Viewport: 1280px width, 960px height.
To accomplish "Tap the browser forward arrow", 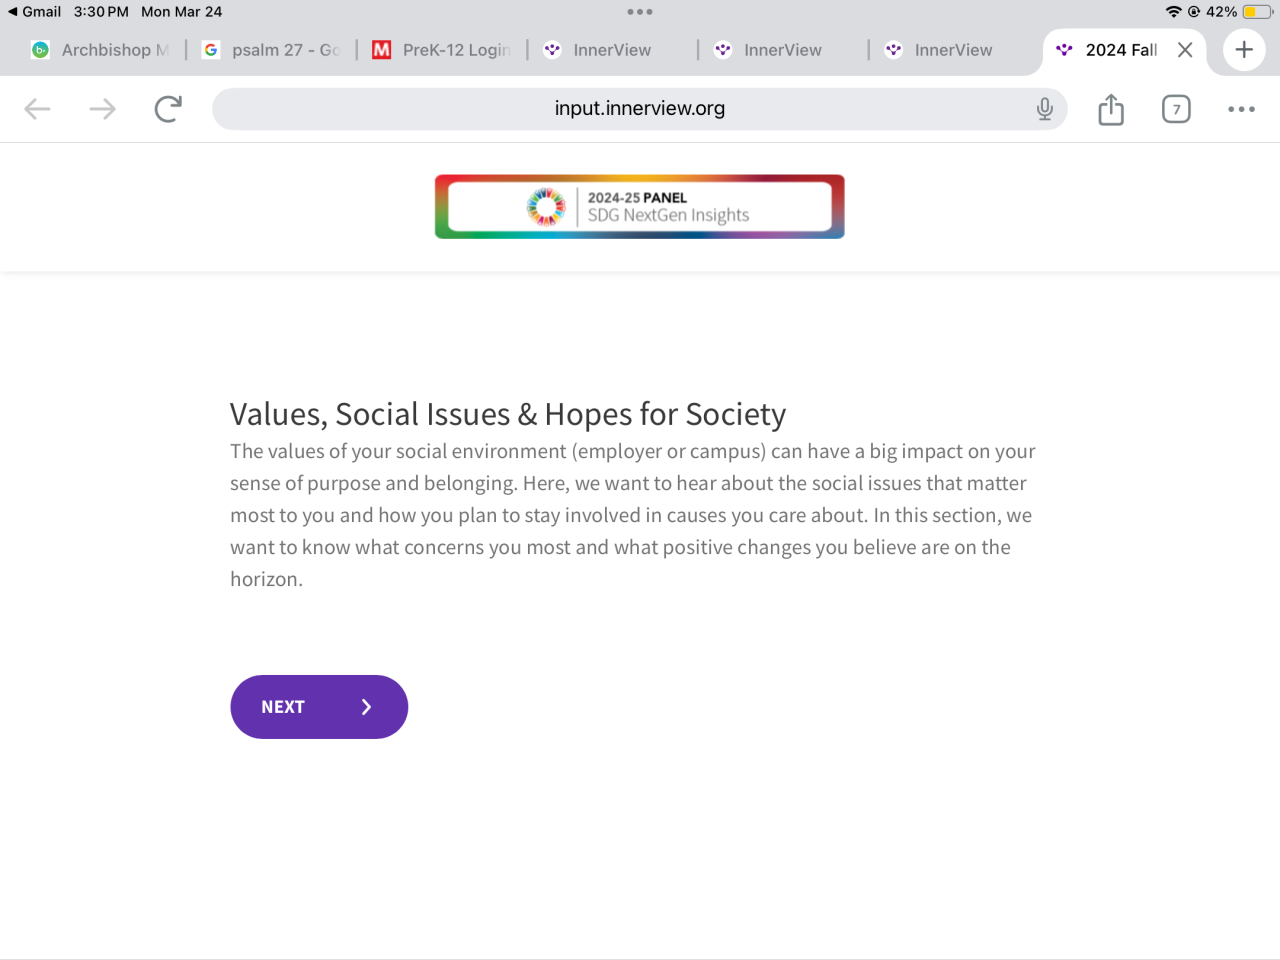I will coord(102,109).
